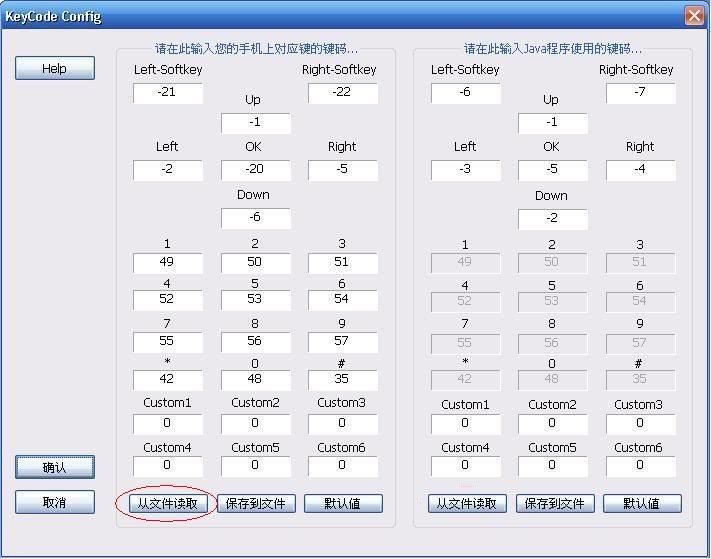Click the Java Right field showing -4

click(640, 170)
